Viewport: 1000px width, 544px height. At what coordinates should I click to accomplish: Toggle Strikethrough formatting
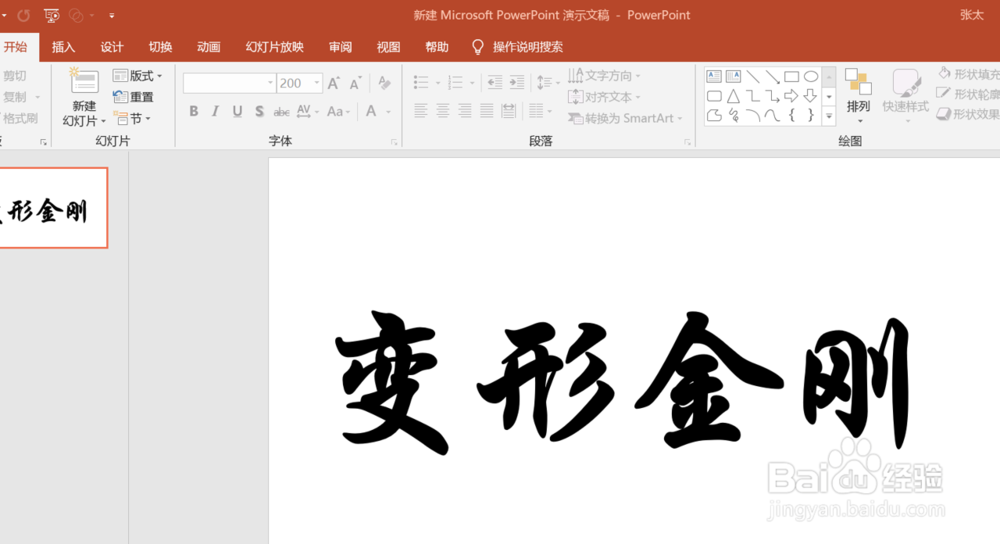point(281,112)
